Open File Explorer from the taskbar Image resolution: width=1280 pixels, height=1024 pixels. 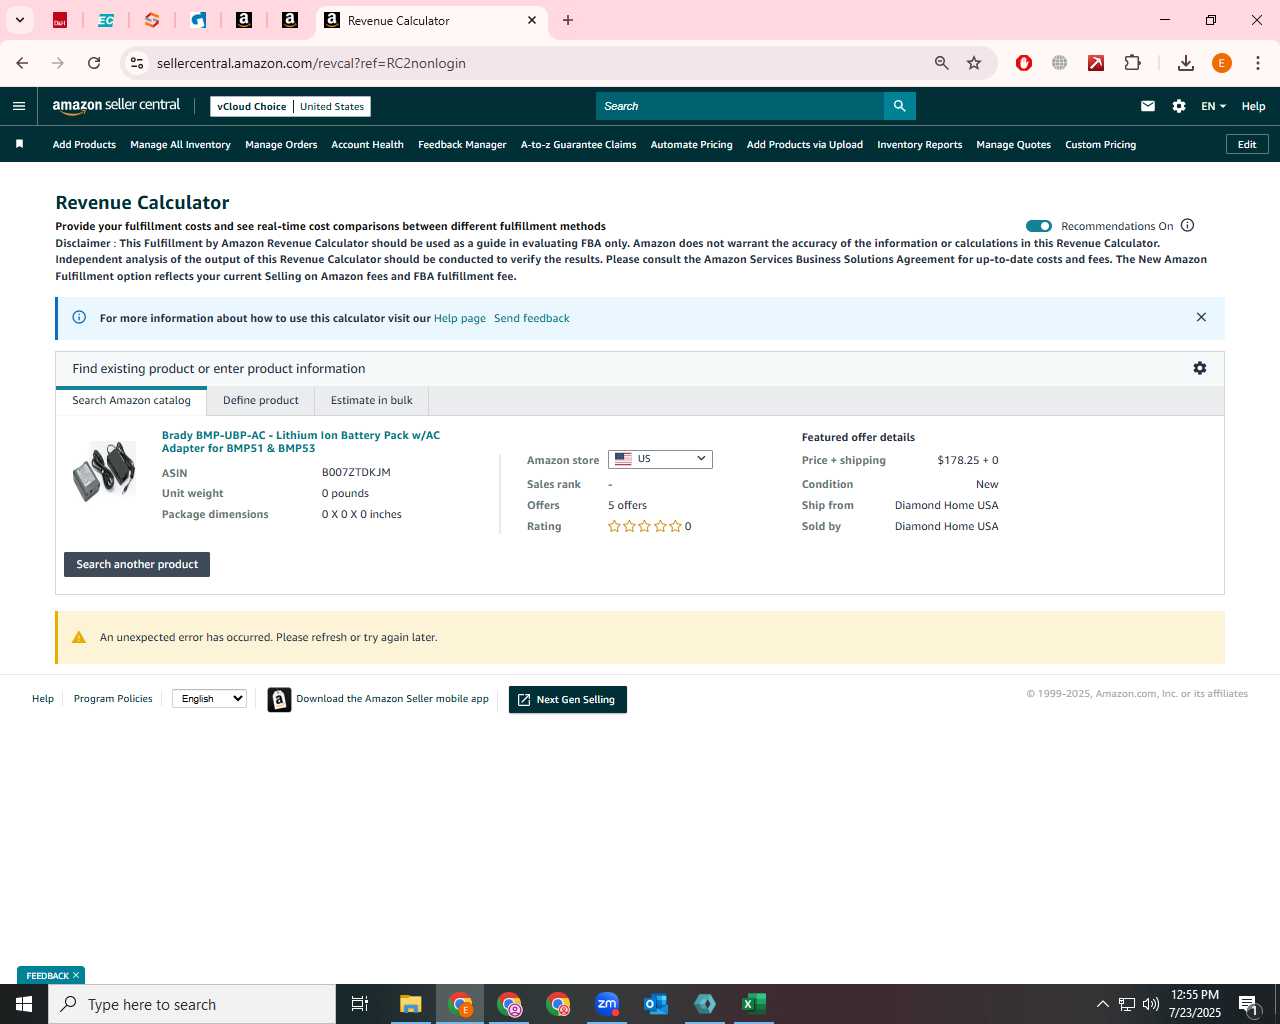click(411, 1004)
